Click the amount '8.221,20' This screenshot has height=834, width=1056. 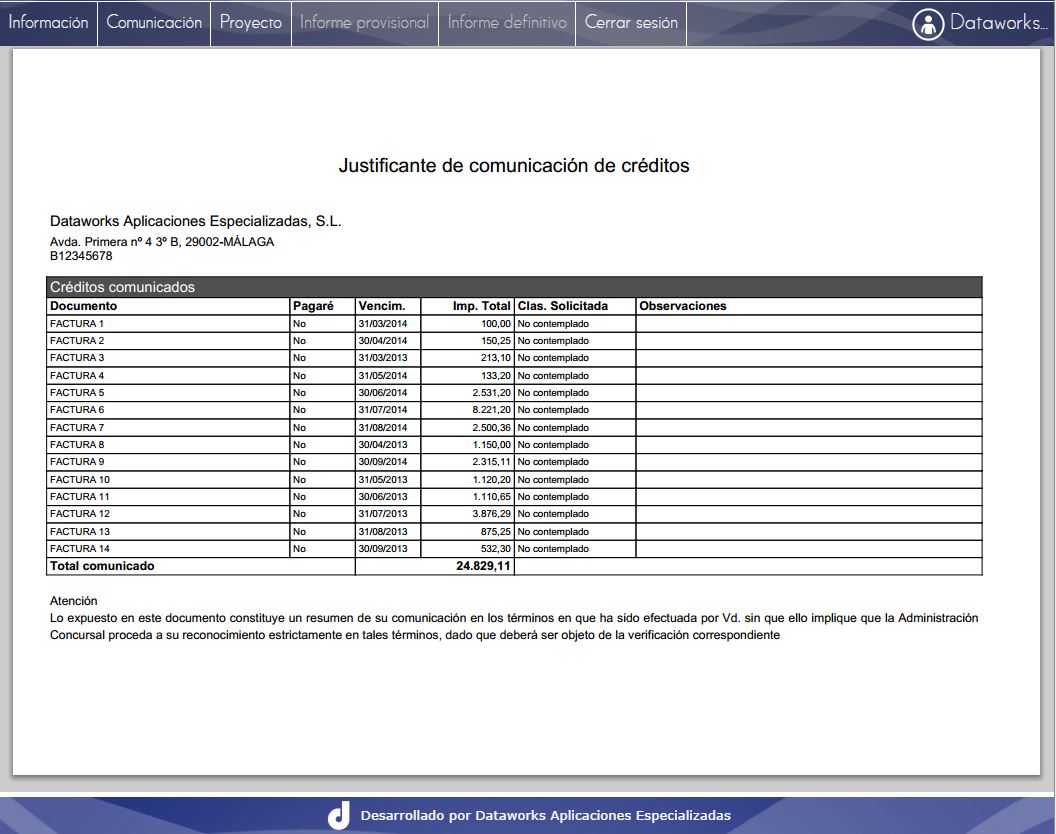492,410
